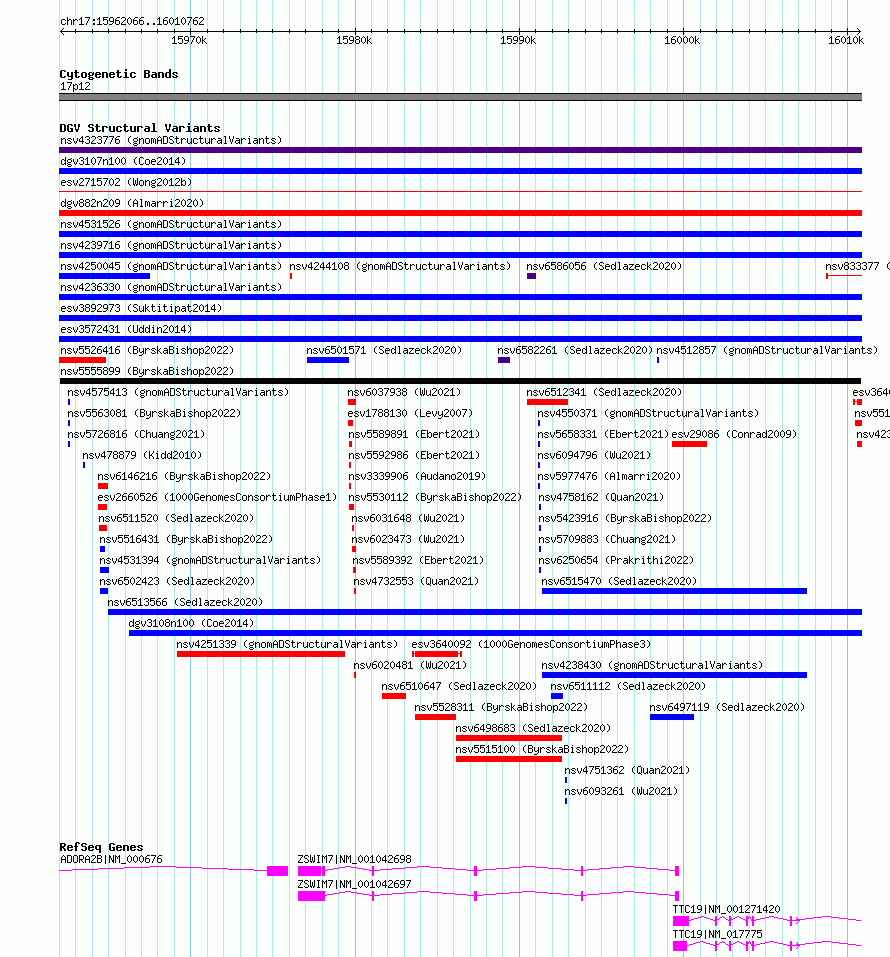
Task: Open variant nsv4323776 (gnomADStructuralVariants) label
Action: click(x=171, y=140)
